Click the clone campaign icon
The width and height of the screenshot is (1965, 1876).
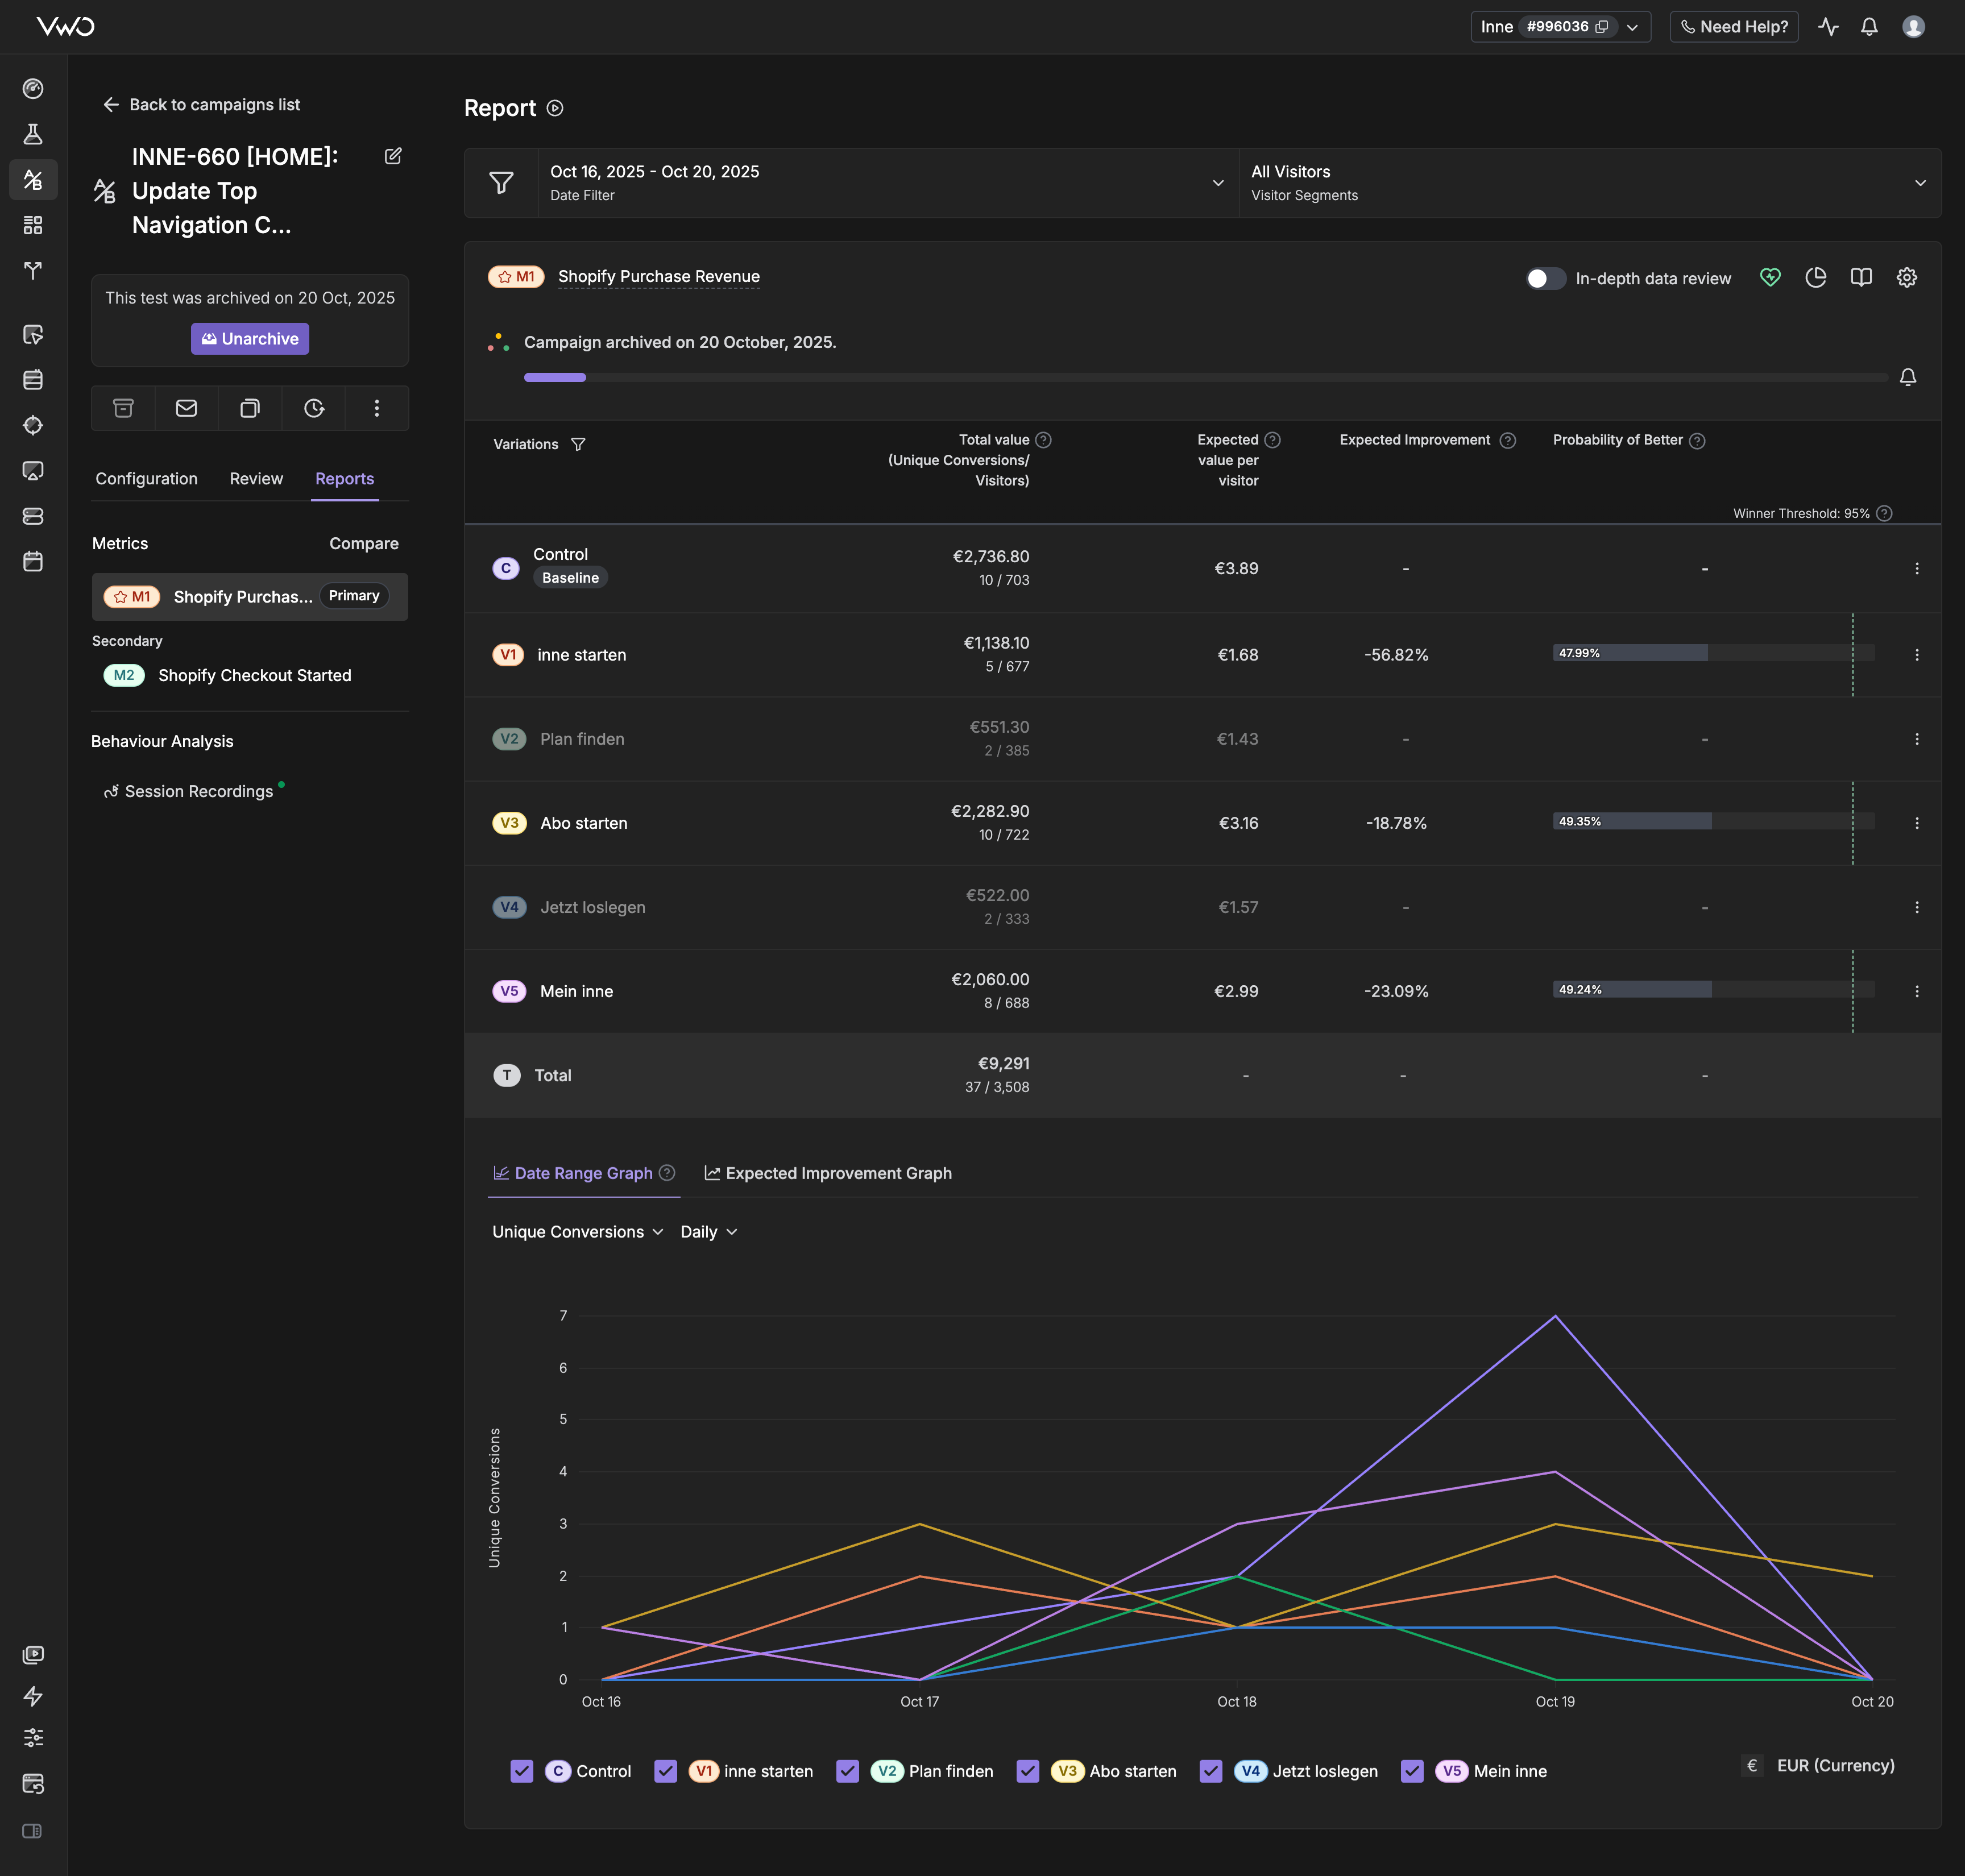pos(250,408)
